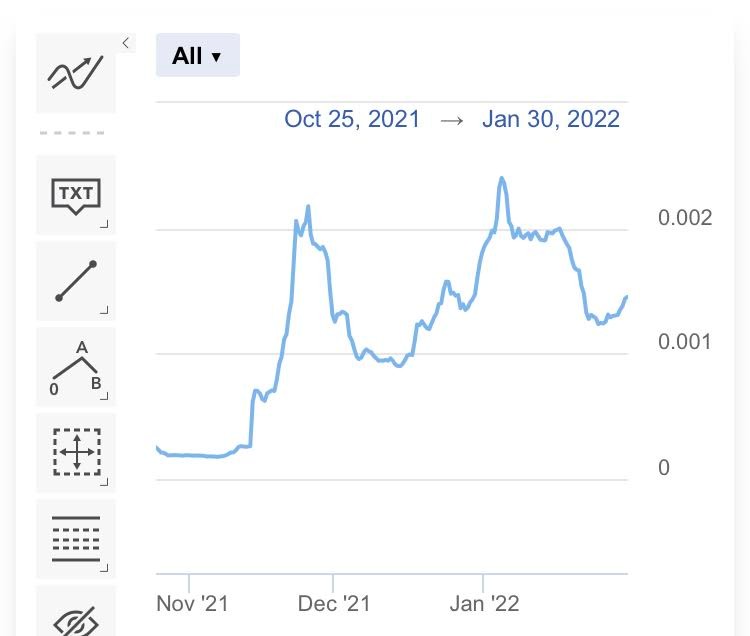
Task: Click the Jan 30, 2022 end date
Action: (x=551, y=119)
